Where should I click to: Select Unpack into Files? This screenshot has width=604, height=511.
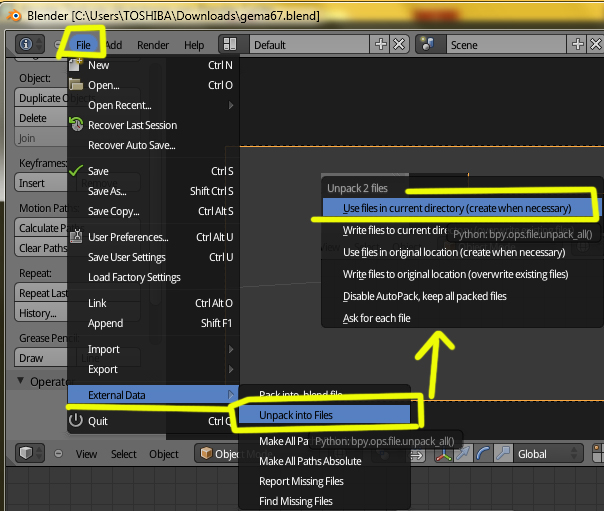[x=324, y=415]
